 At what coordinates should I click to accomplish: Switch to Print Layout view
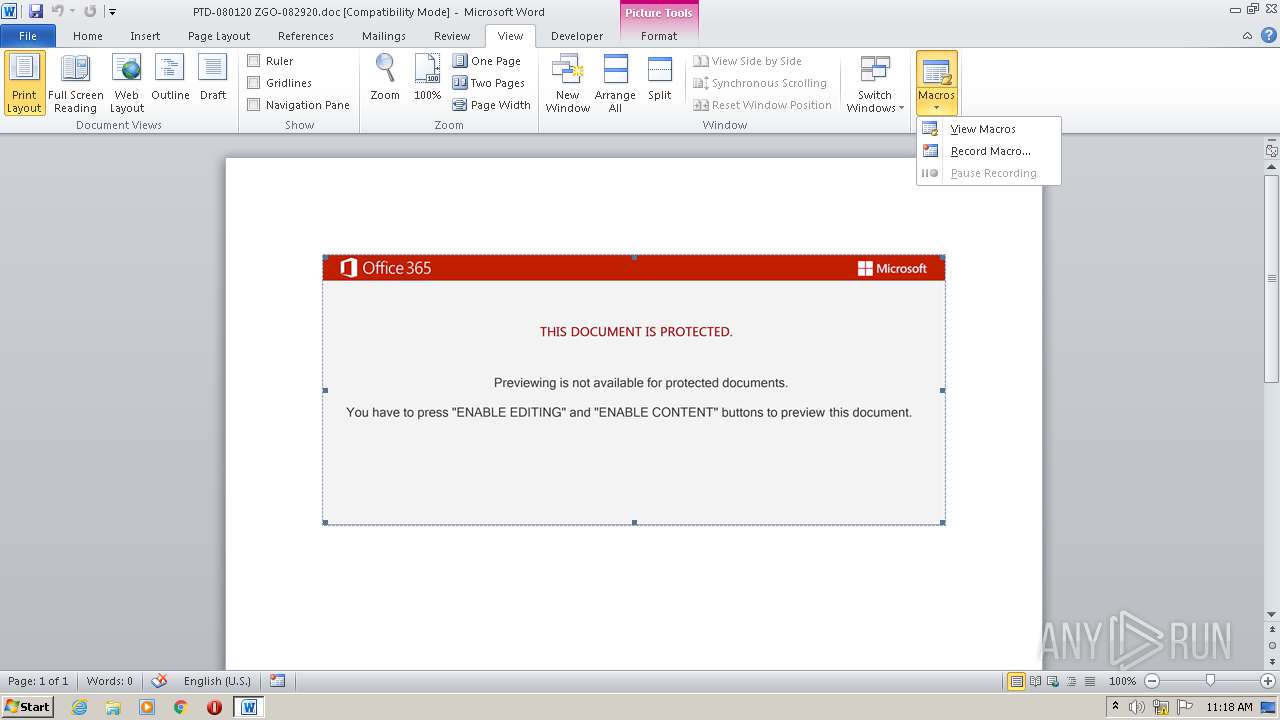point(24,83)
